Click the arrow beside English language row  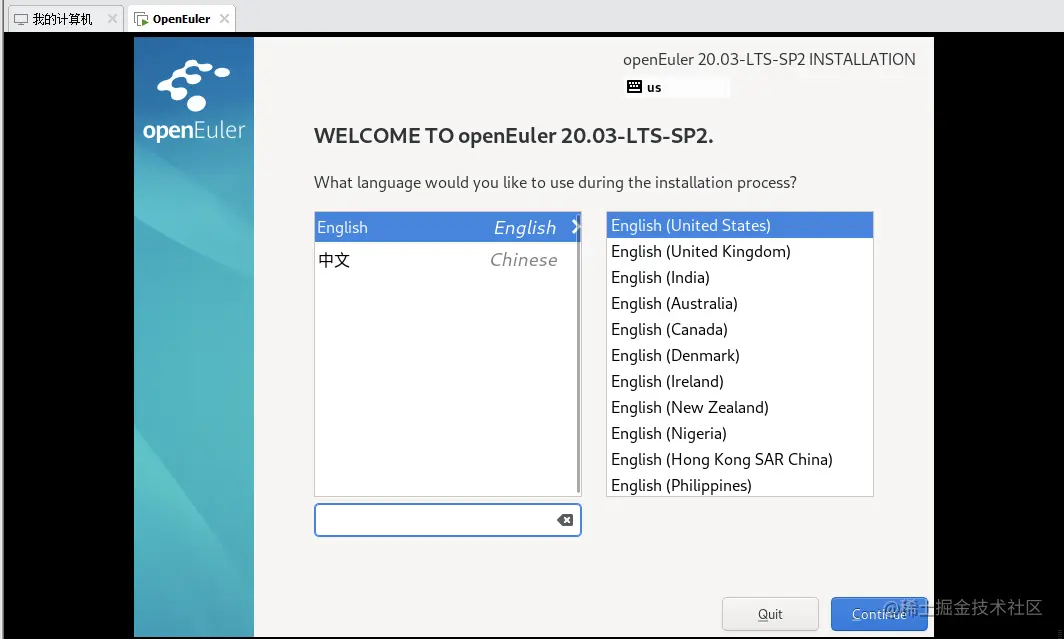[575, 227]
